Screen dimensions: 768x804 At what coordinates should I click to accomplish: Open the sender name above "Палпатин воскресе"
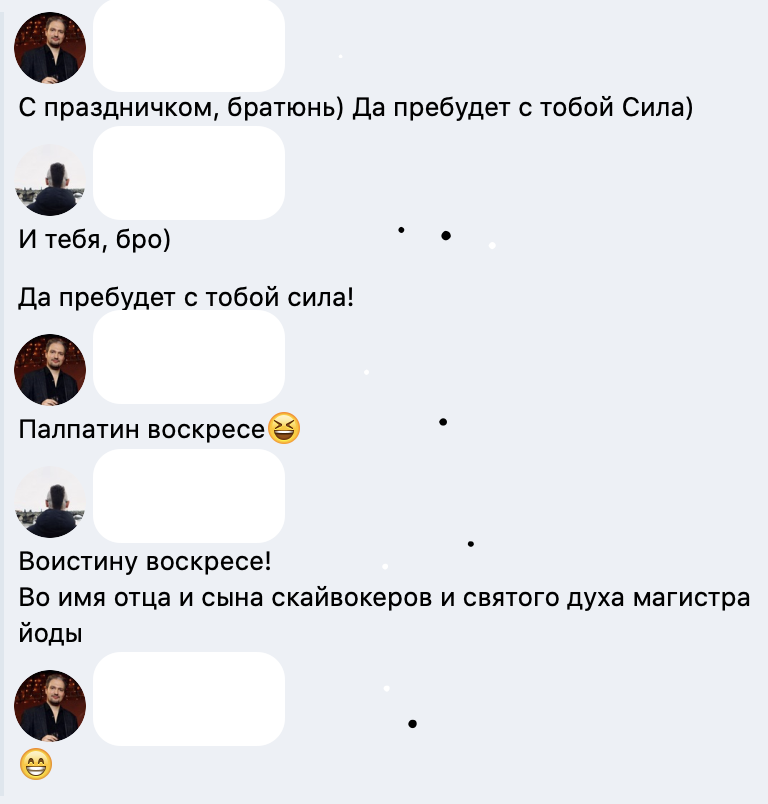click(x=189, y=357)
